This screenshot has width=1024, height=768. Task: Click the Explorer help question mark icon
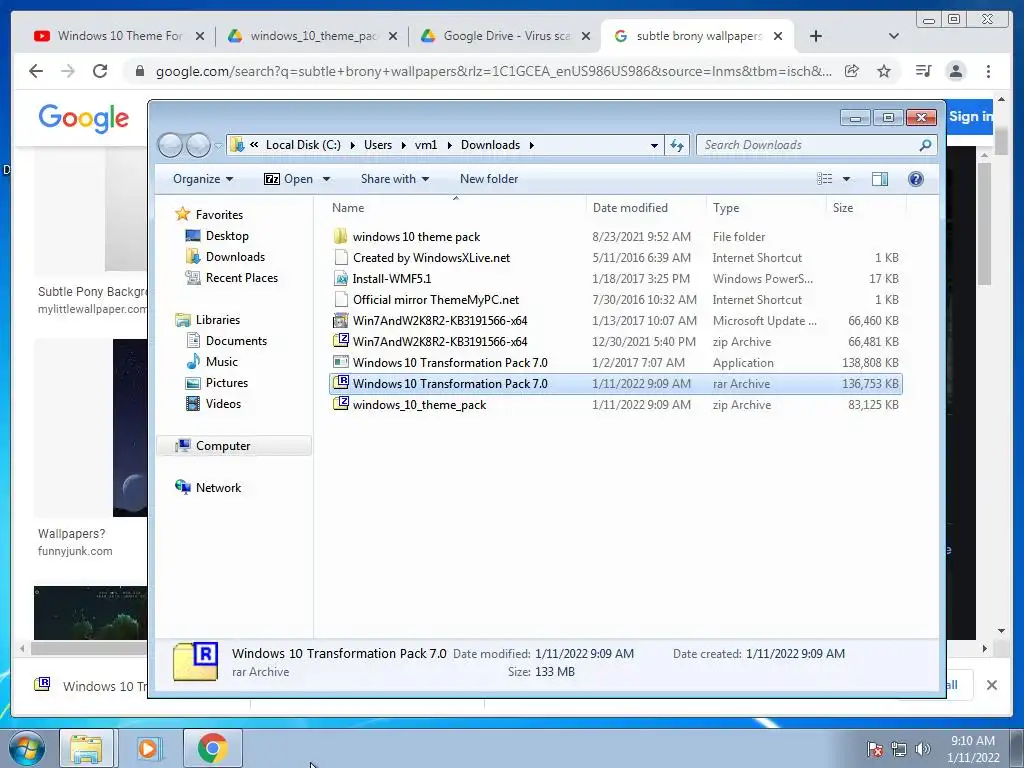point(916,179)
